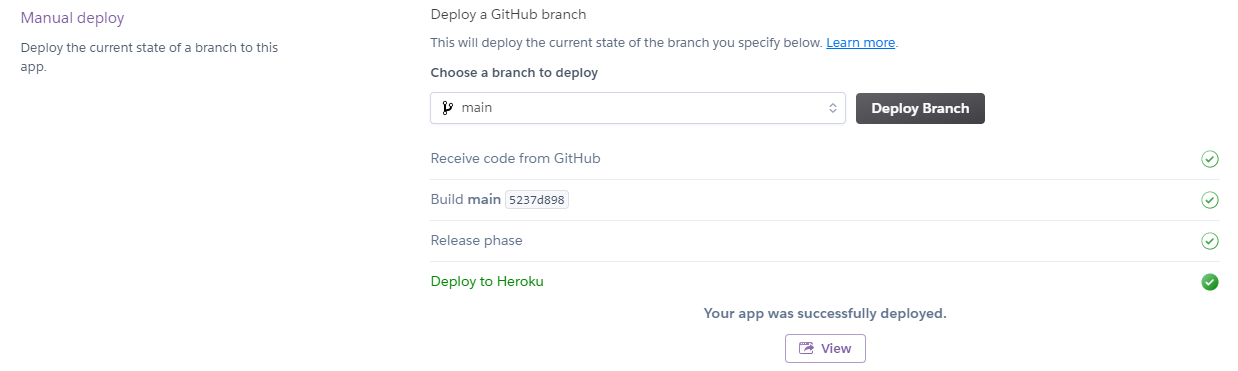Image resolution: width=1238 pixels, height=371 pixels.
Task: Click the Receive code from GitHub step
Action: (515, 158)
